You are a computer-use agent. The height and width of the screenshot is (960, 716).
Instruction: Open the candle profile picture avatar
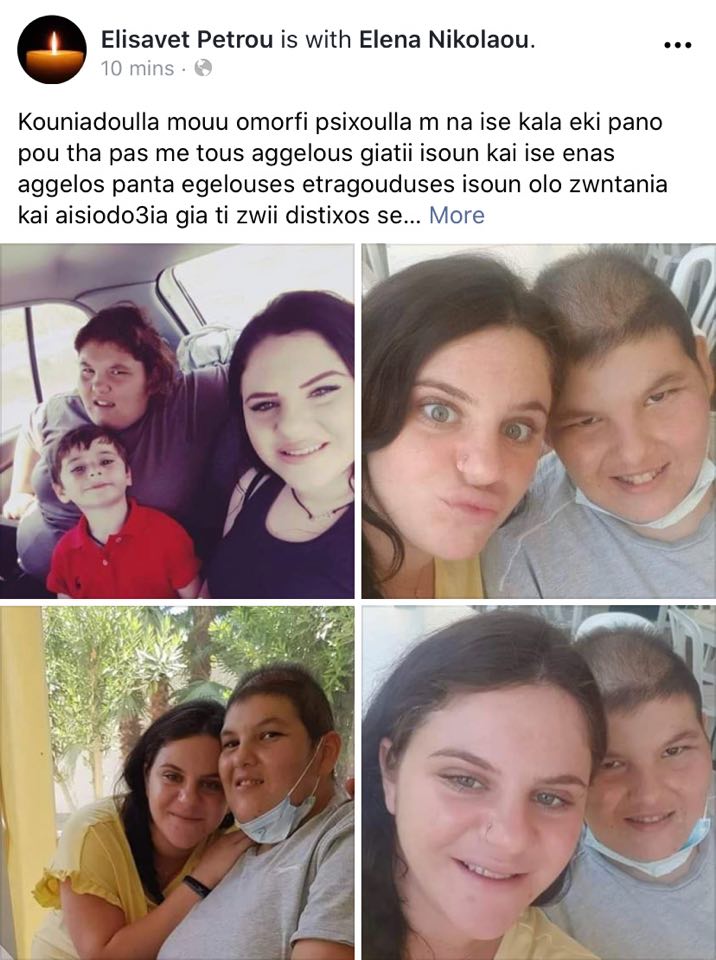tap(51, 50)
